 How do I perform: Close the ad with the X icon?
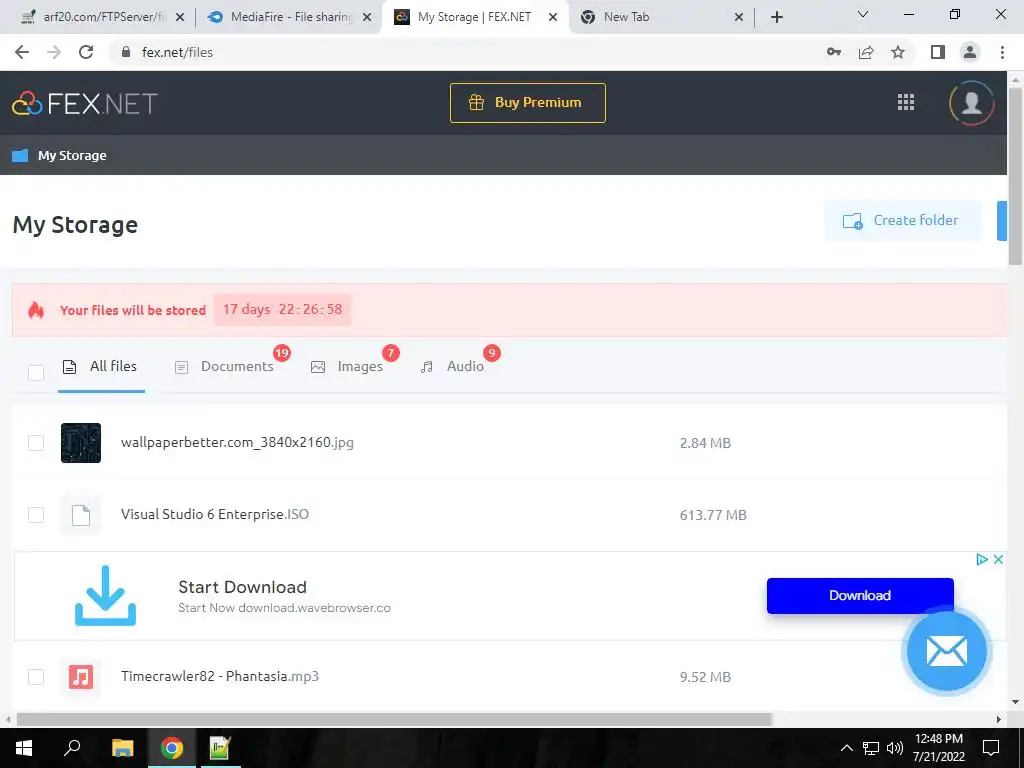click(x=999, y=559)
